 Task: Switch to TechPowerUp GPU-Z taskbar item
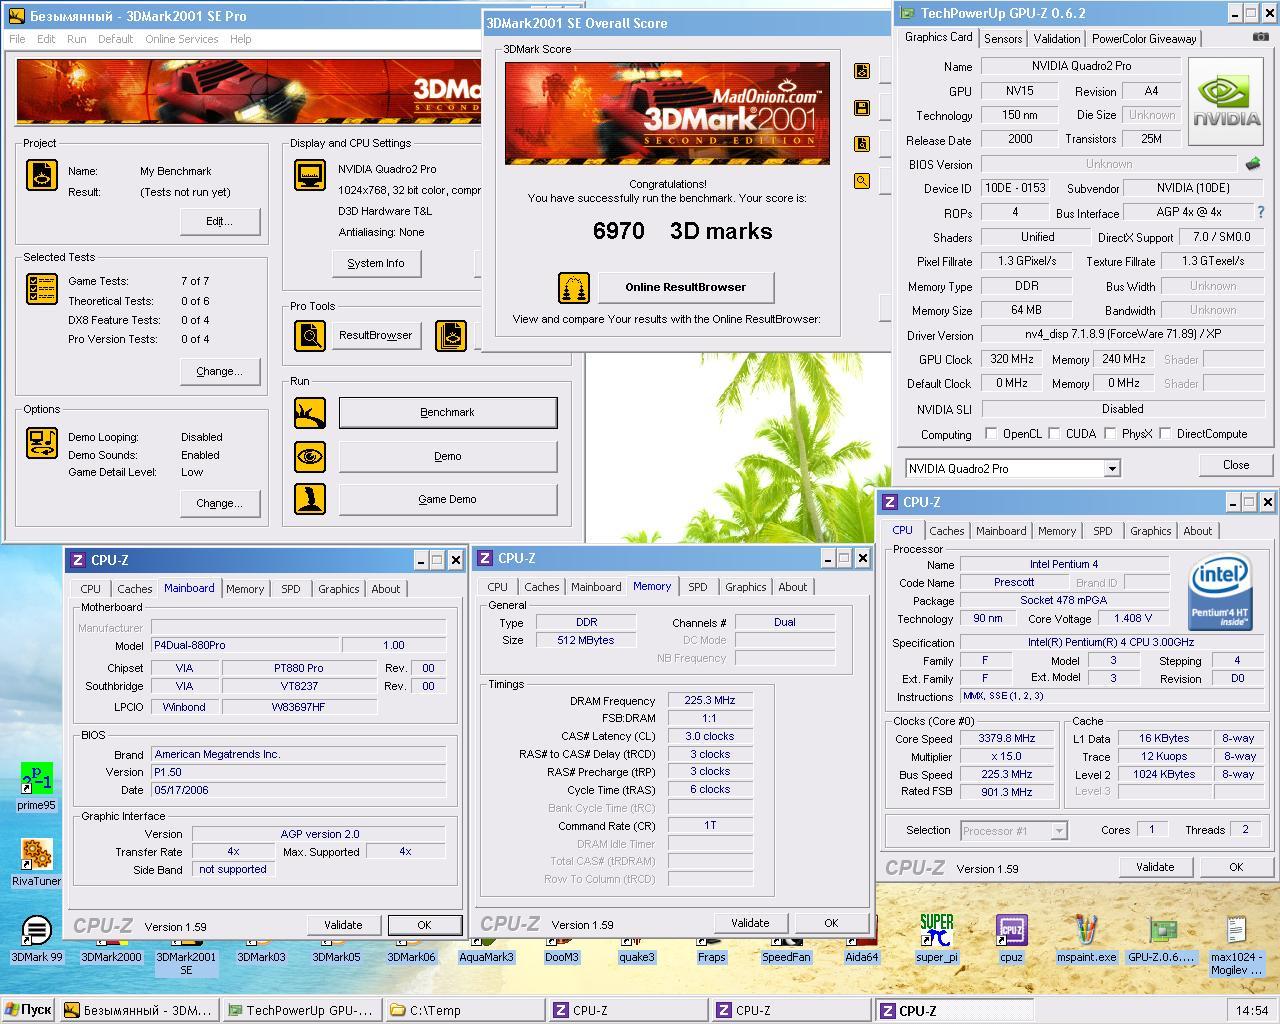pos(303,1010)
